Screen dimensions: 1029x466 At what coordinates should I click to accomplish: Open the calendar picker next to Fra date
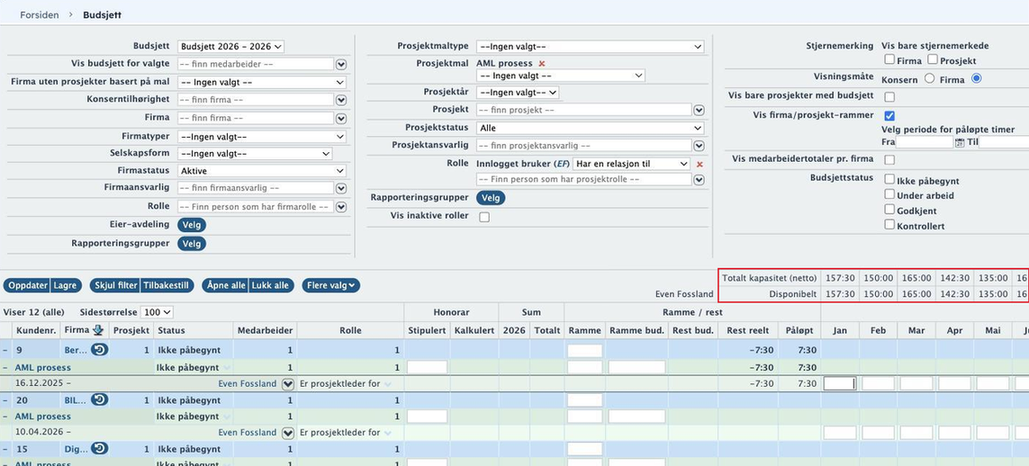point(959,142)
